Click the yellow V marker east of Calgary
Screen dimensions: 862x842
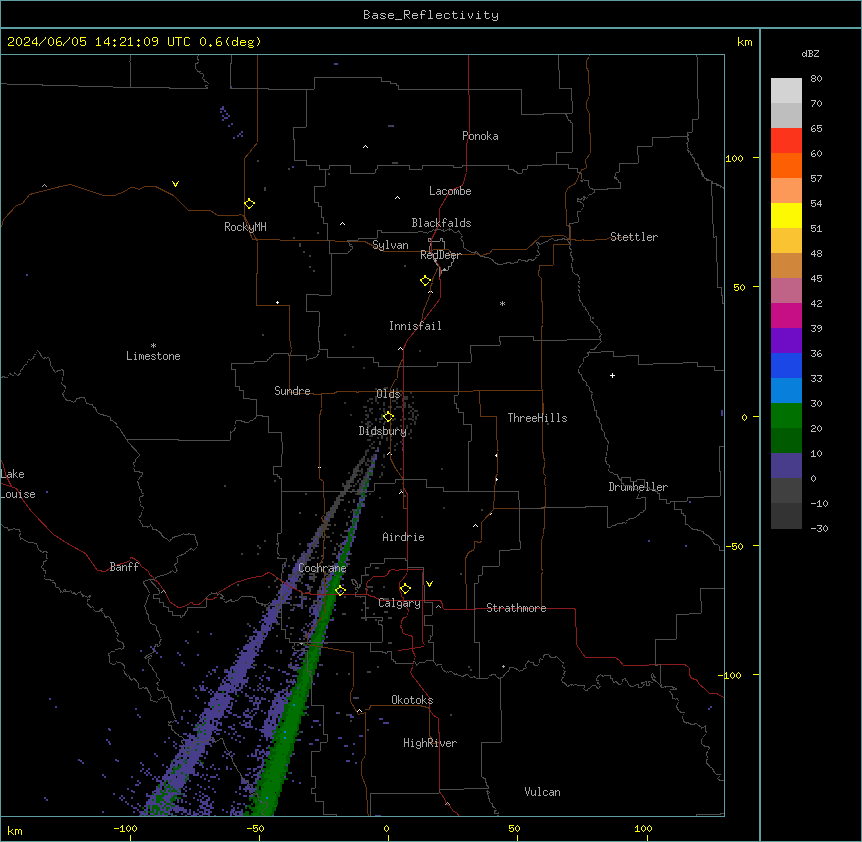tap(429, 584)
